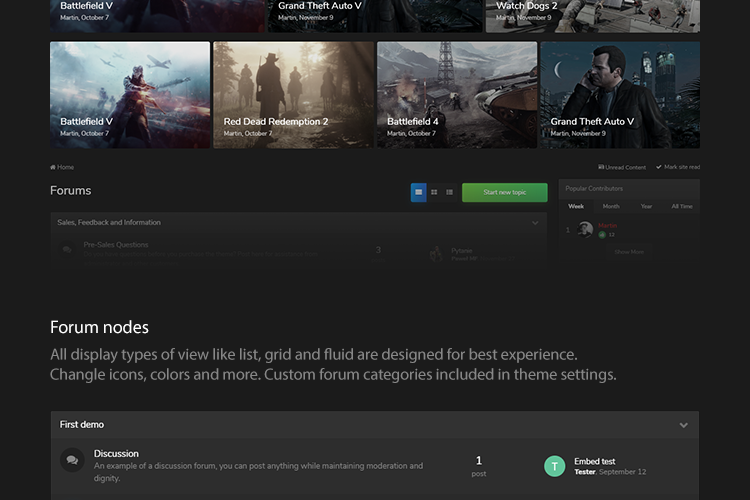Select the All Time contributors tab
The height and width of the screenshot is (500, 750).
pyautogui.click(x=682, y=206)
